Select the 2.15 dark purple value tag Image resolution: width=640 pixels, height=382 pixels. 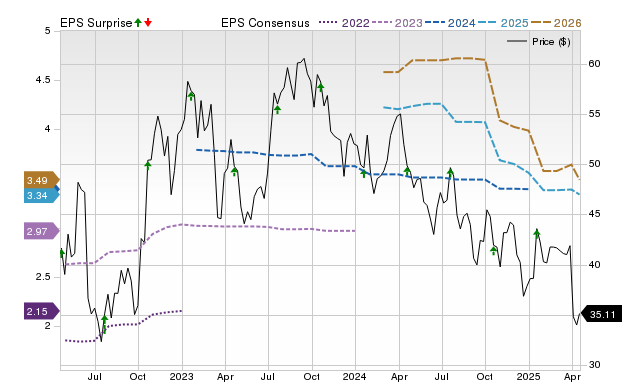pos(41,312)
